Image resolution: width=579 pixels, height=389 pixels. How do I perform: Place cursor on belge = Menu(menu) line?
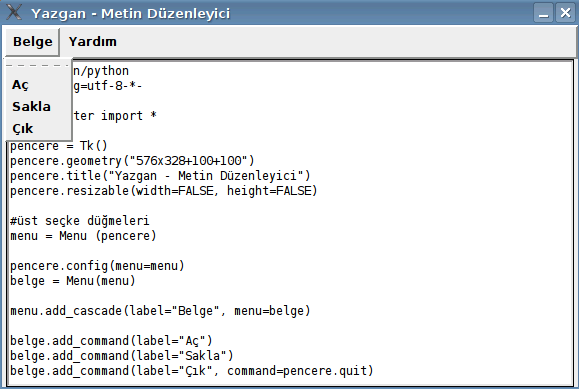tap(73, 281)
